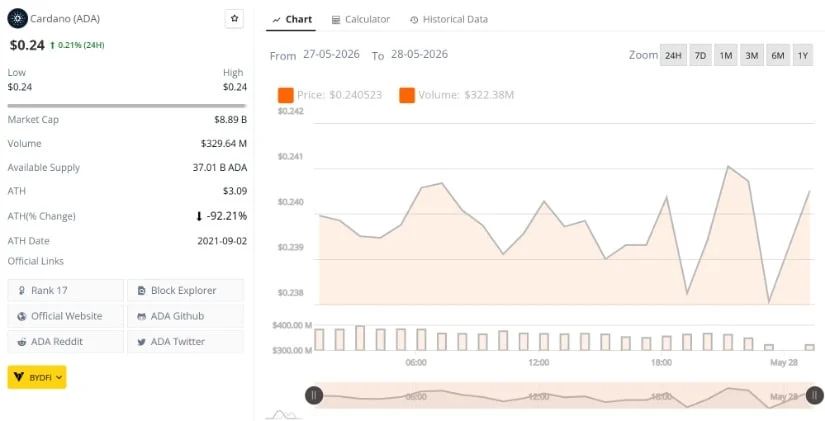
Task: Add Cardano to favorites with the star
Action: [234, 19]
